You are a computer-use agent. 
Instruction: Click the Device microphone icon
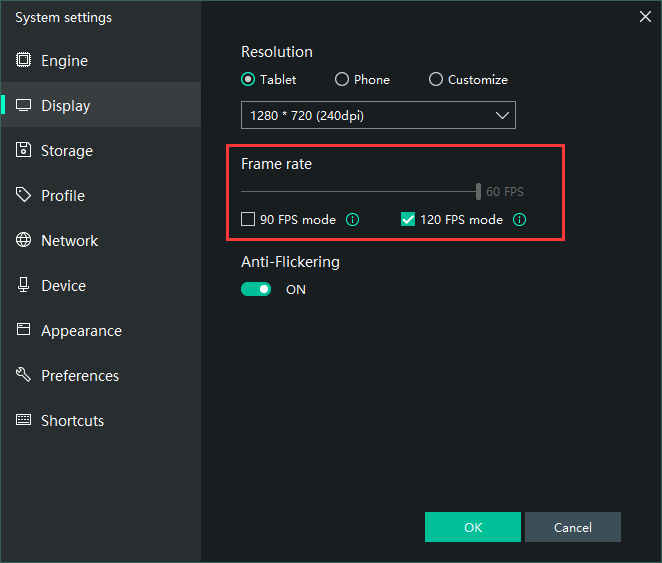(23, 285)
